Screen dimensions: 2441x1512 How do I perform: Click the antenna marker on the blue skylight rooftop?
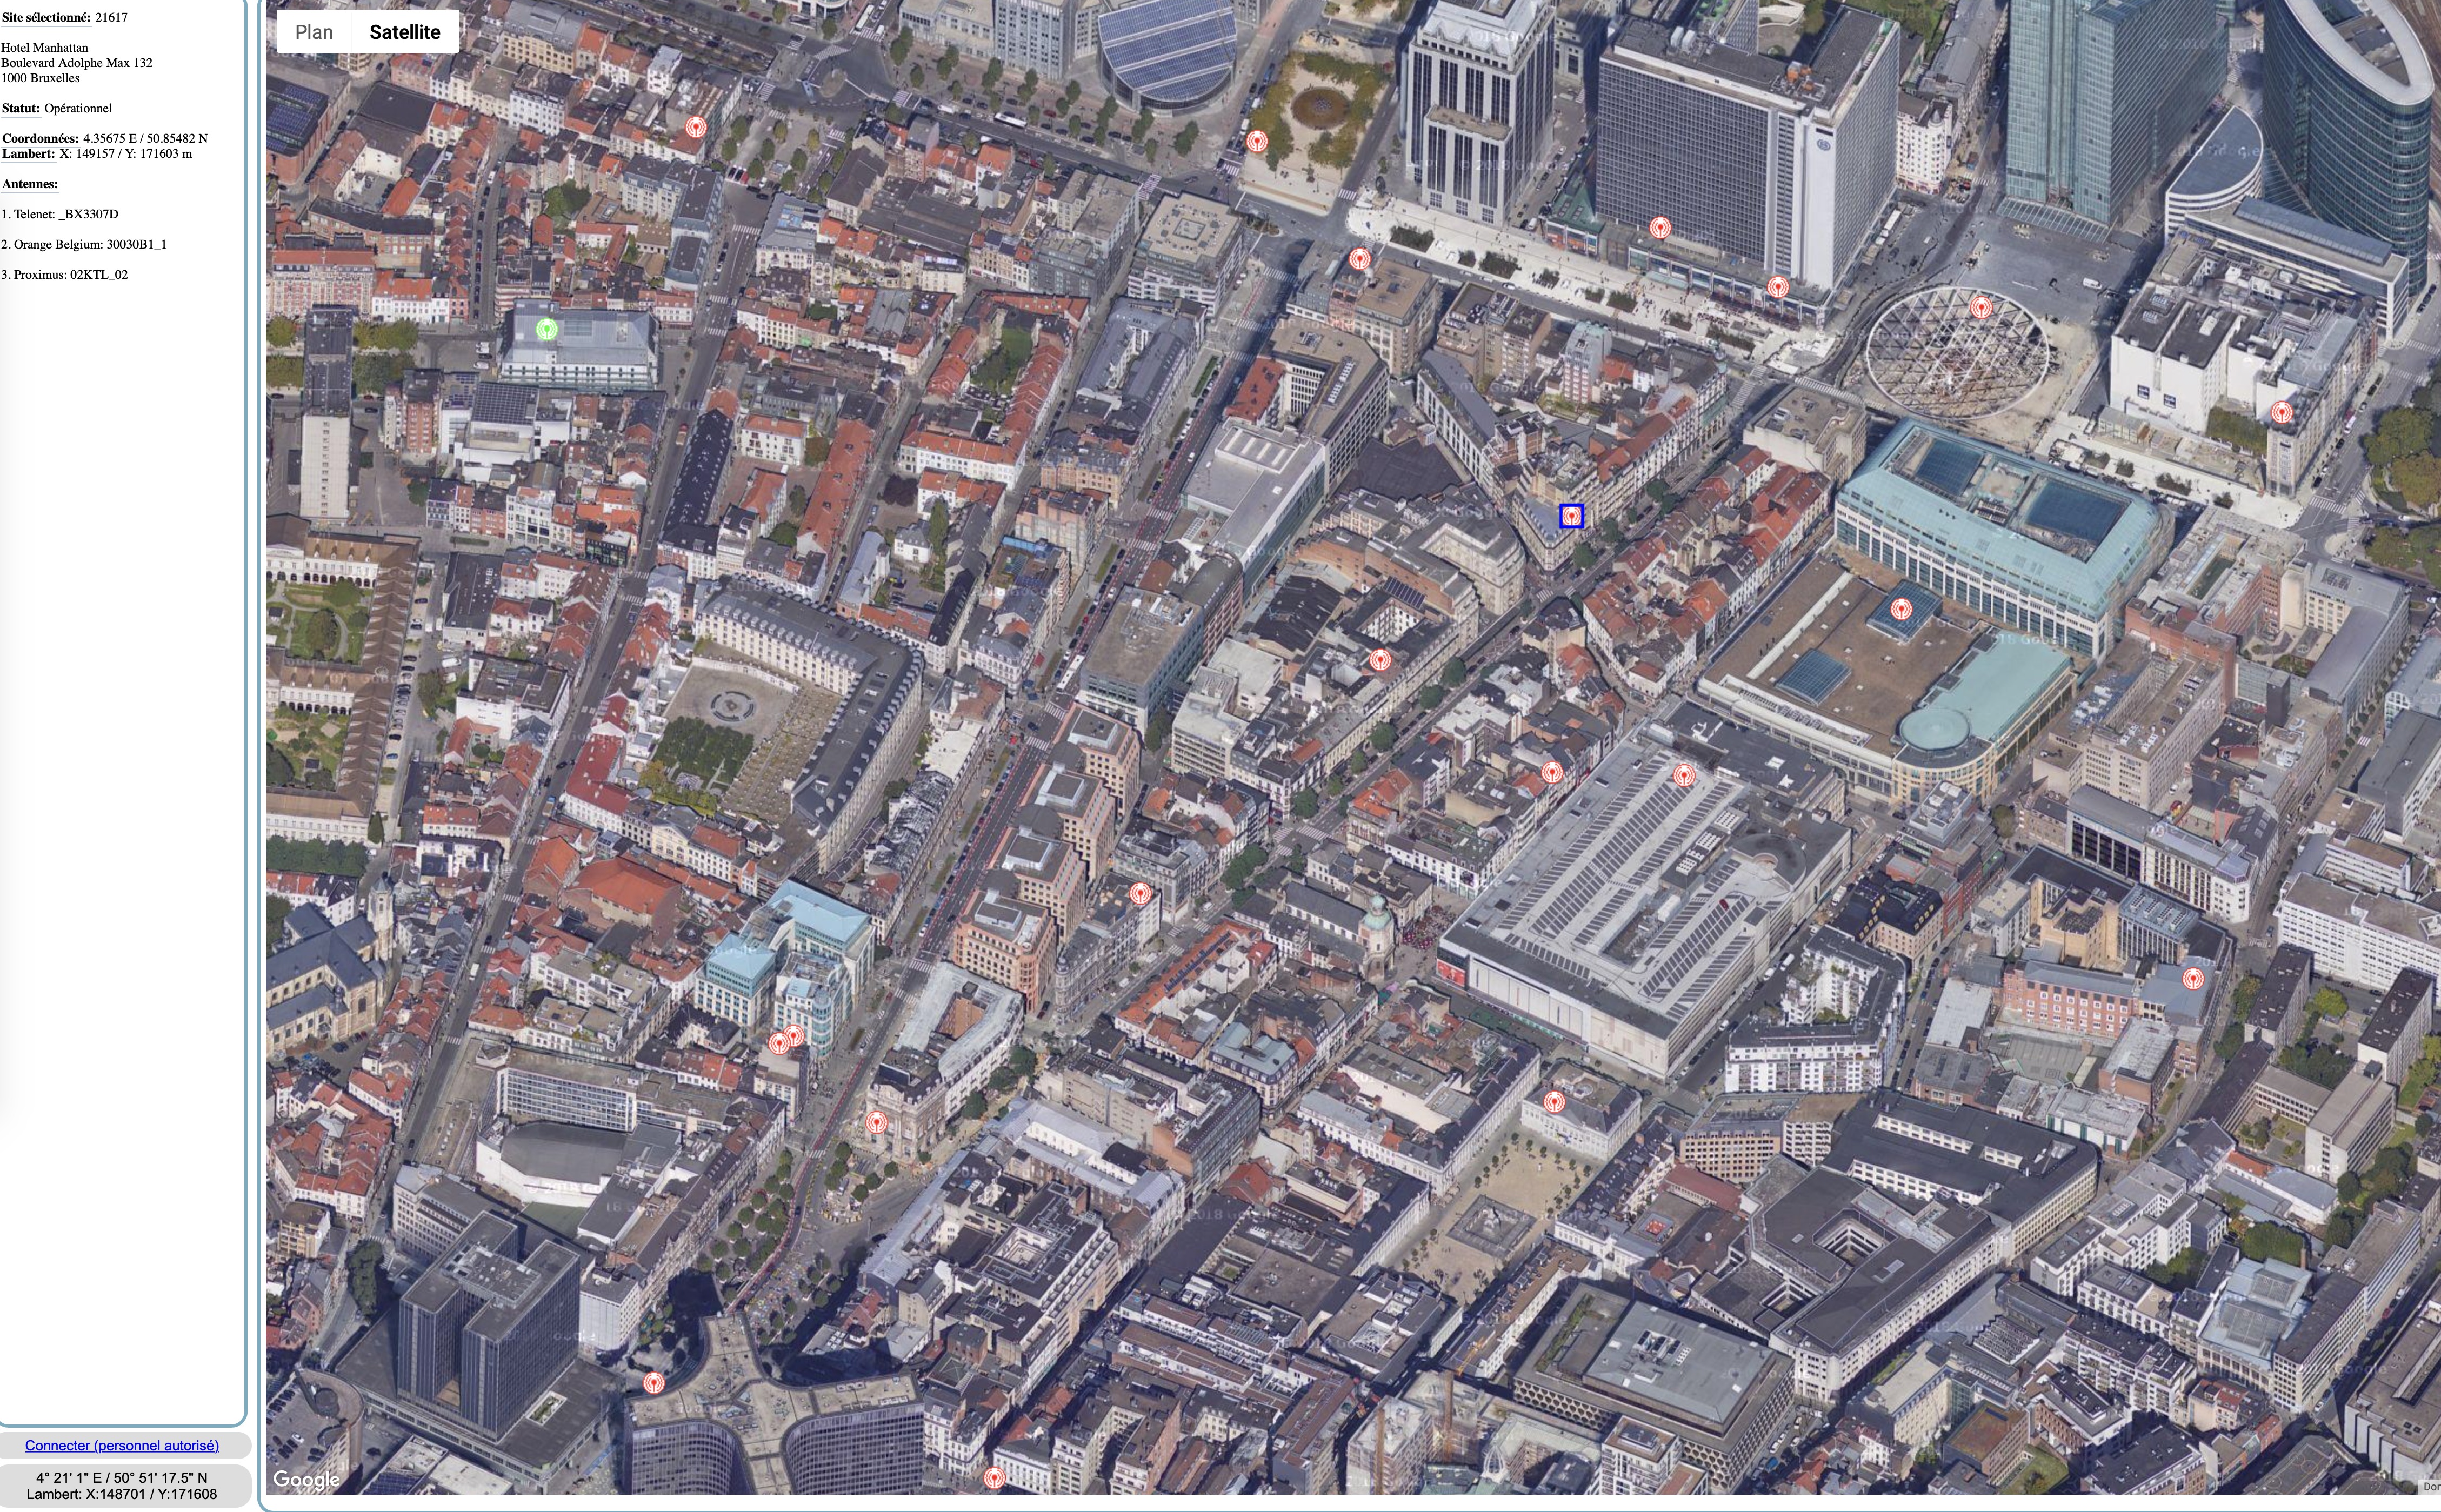pyautogui.click(x=1901, y=608)
